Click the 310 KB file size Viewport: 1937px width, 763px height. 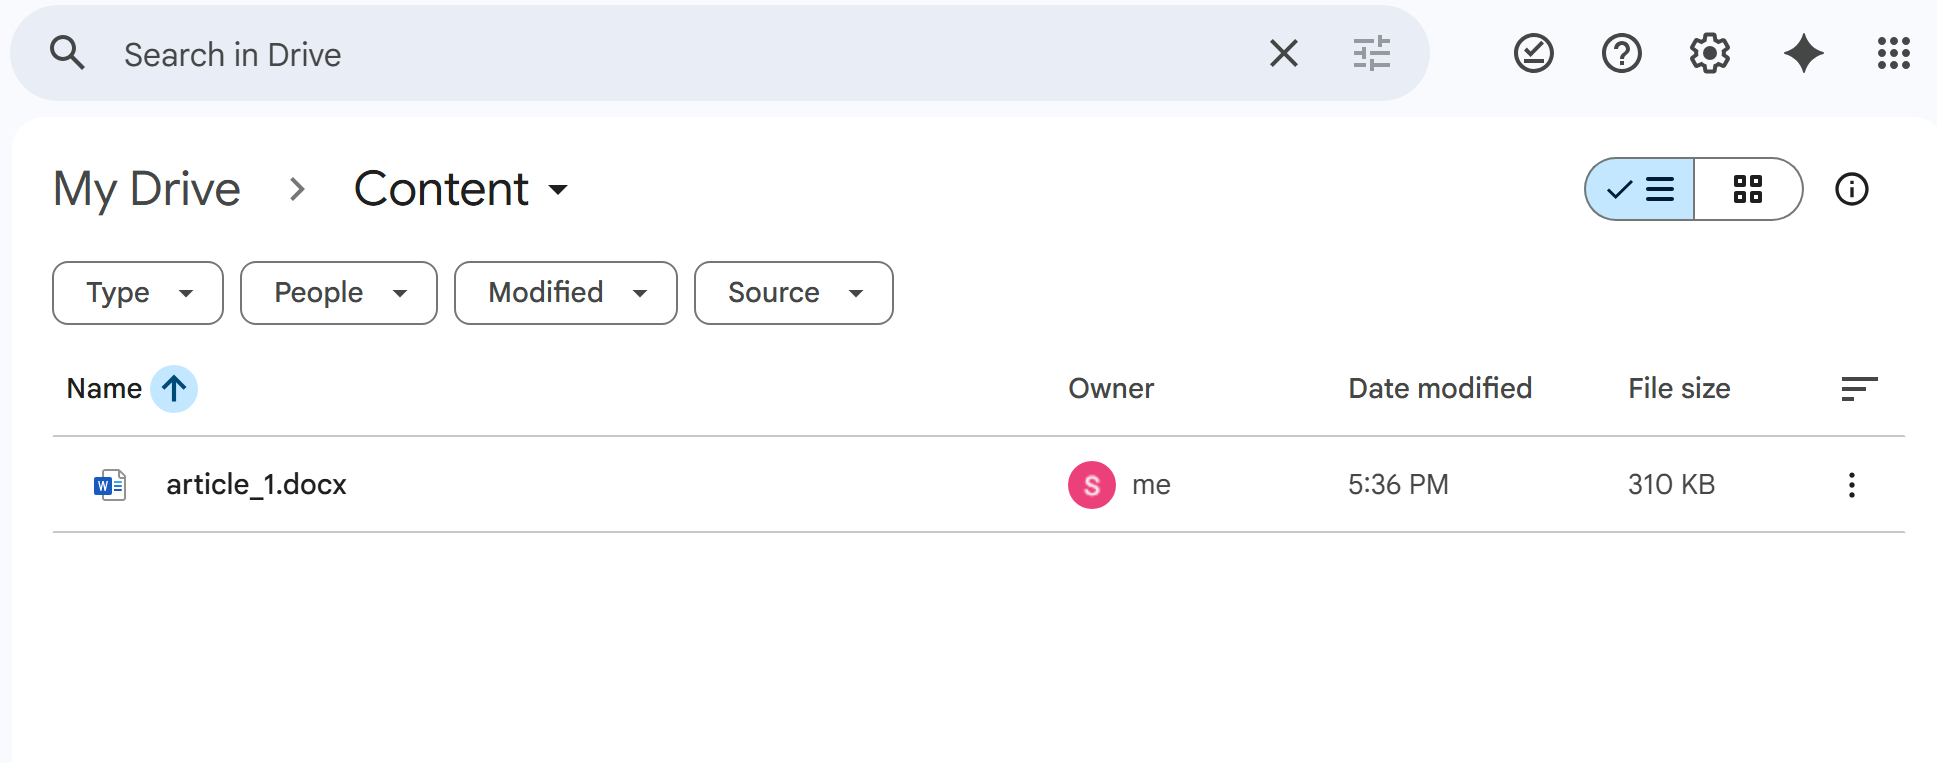[x=1671, y=485]
